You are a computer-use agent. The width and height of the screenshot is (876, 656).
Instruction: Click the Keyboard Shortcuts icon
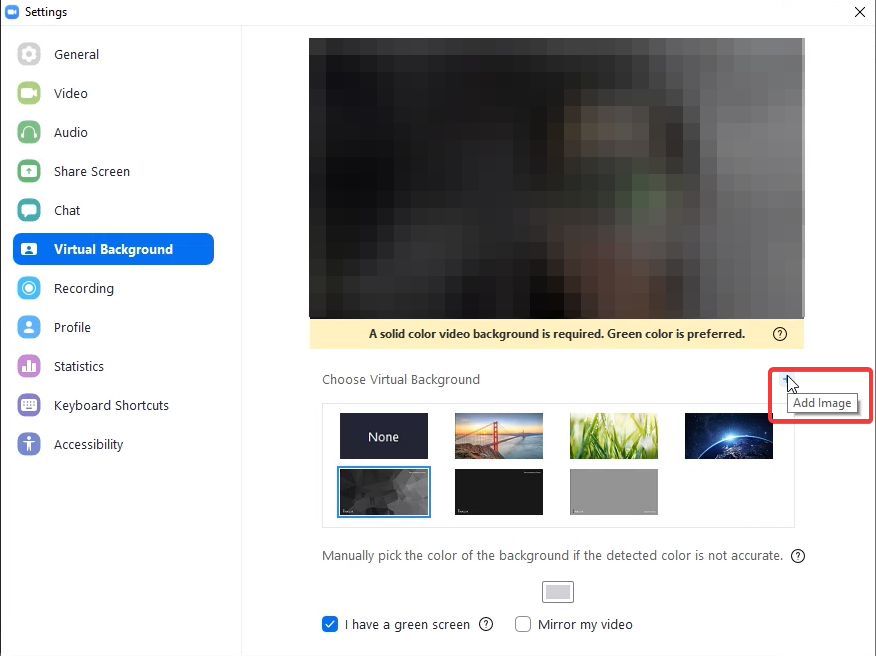[x=28, y=405]
